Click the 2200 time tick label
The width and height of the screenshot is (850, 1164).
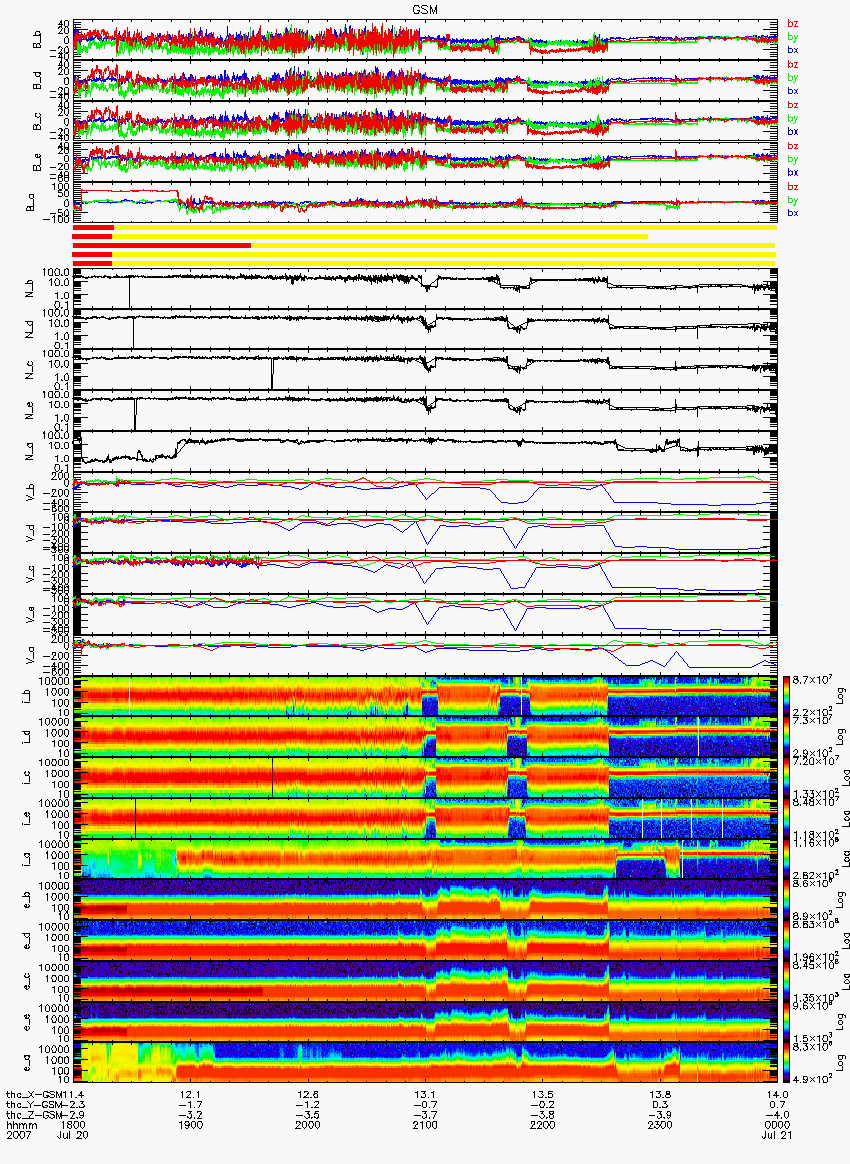(542, 1125)
